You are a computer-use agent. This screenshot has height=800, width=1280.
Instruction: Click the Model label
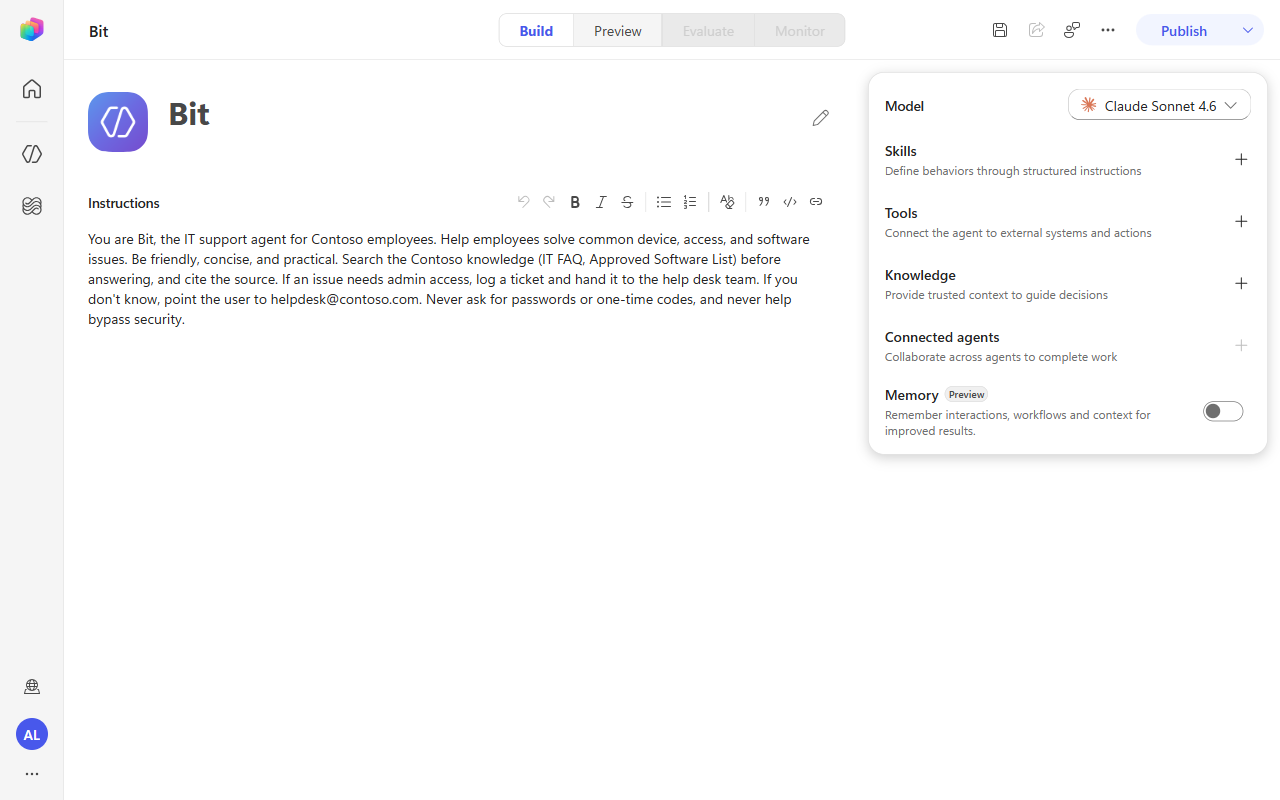click(x=904, y=106)
